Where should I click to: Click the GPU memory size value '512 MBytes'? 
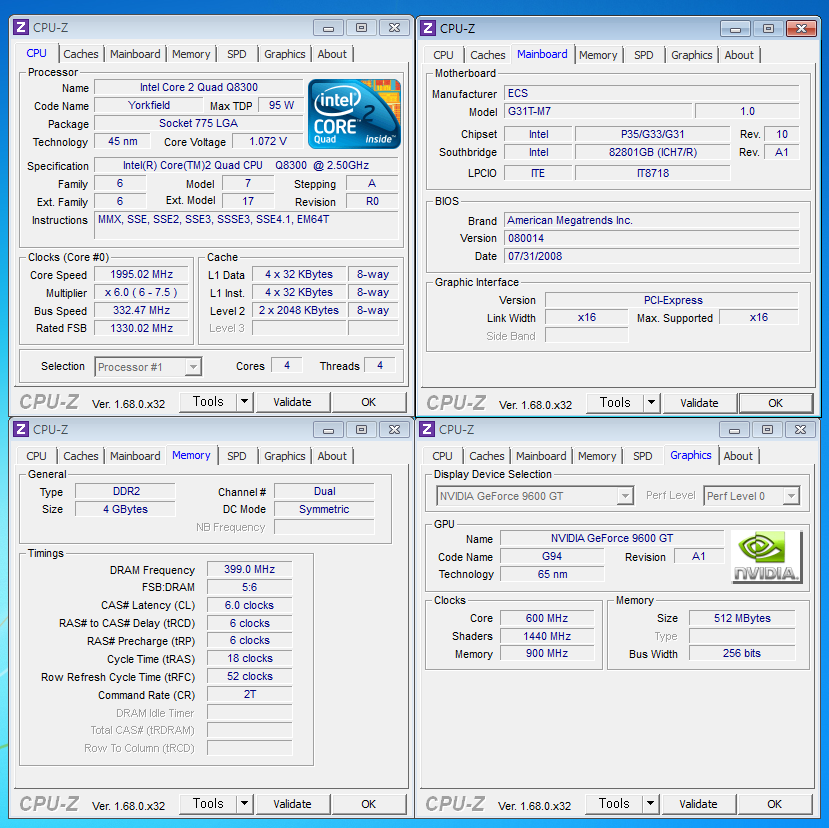742,618
